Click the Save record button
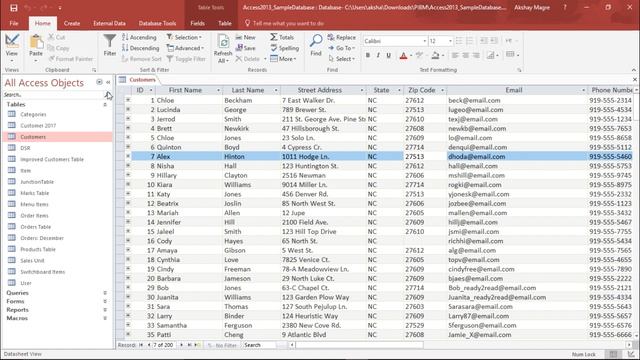Screen dimensions: 640x360 point(245,48)
